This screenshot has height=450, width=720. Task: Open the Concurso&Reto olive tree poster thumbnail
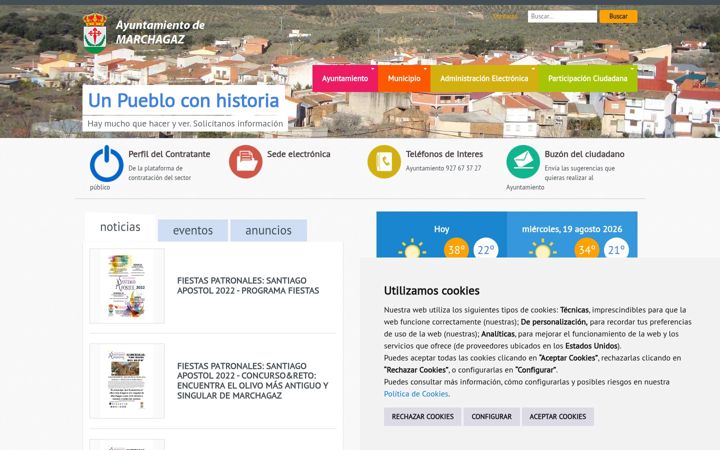pos(127,381)
